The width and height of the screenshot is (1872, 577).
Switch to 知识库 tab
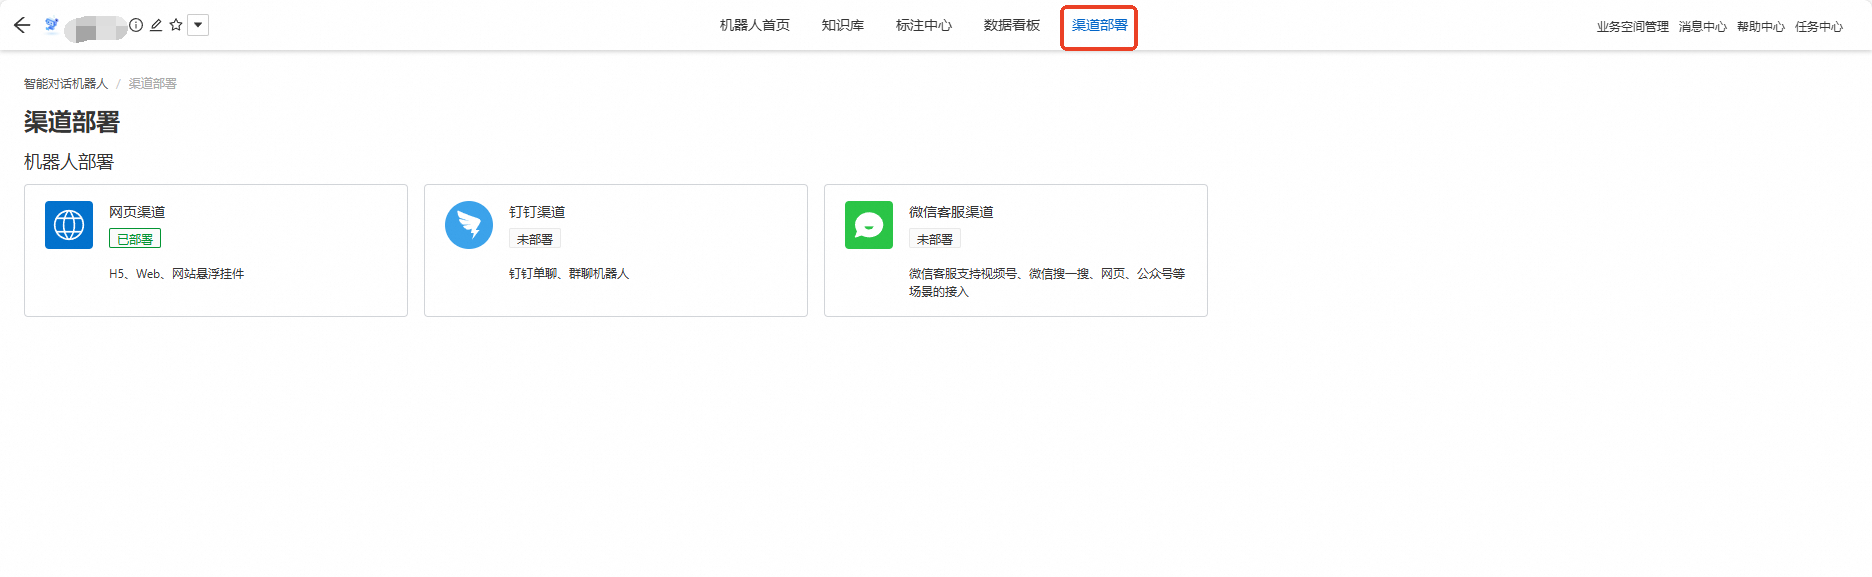coord(843,25)
